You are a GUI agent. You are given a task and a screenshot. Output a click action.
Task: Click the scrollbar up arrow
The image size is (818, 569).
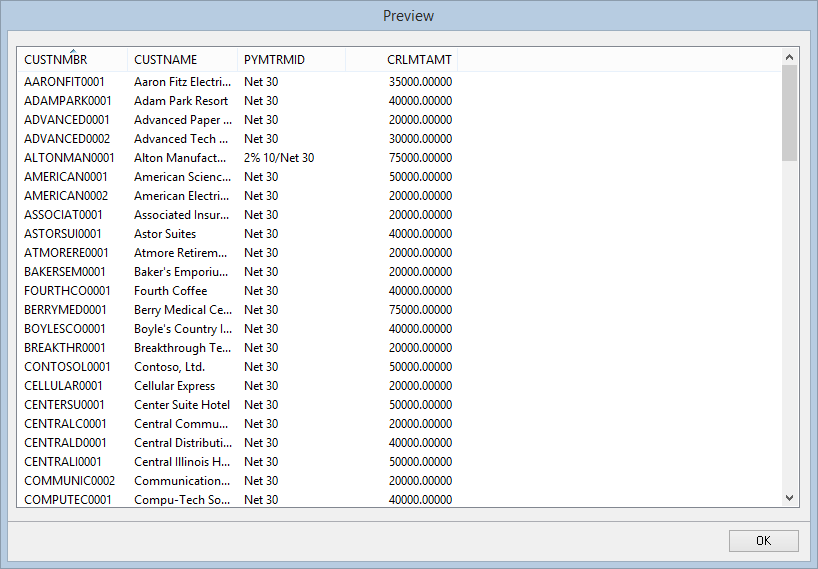pyautogui.click(x=789, y=57)
